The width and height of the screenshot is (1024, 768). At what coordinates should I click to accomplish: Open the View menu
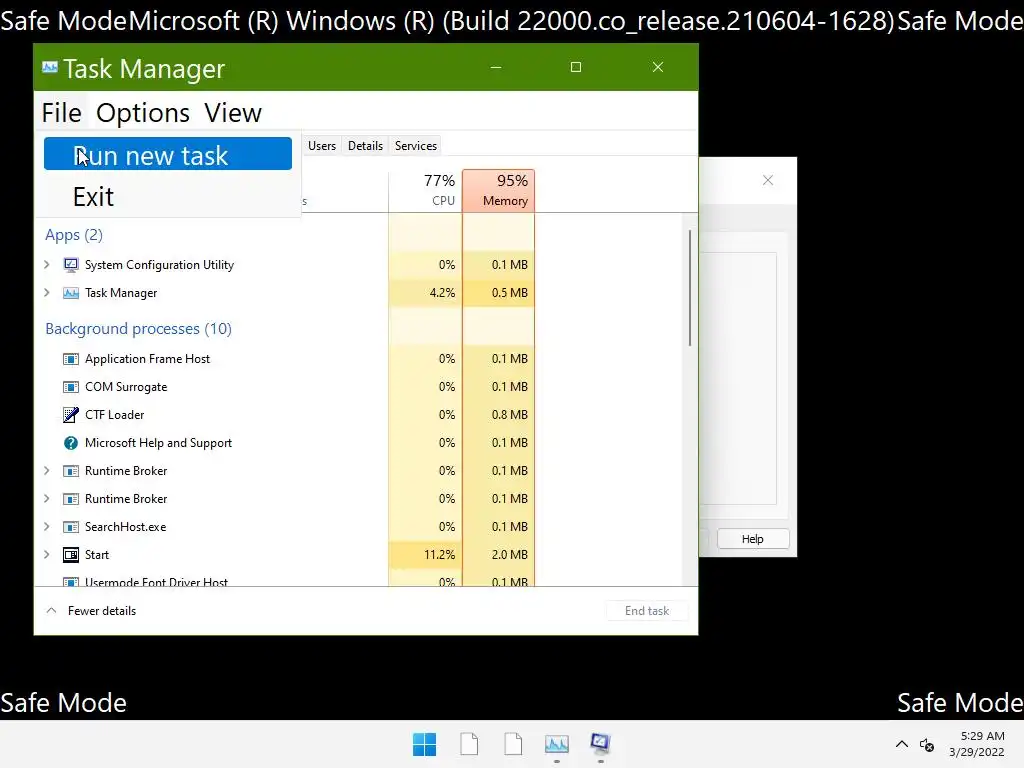click(232, 112)
